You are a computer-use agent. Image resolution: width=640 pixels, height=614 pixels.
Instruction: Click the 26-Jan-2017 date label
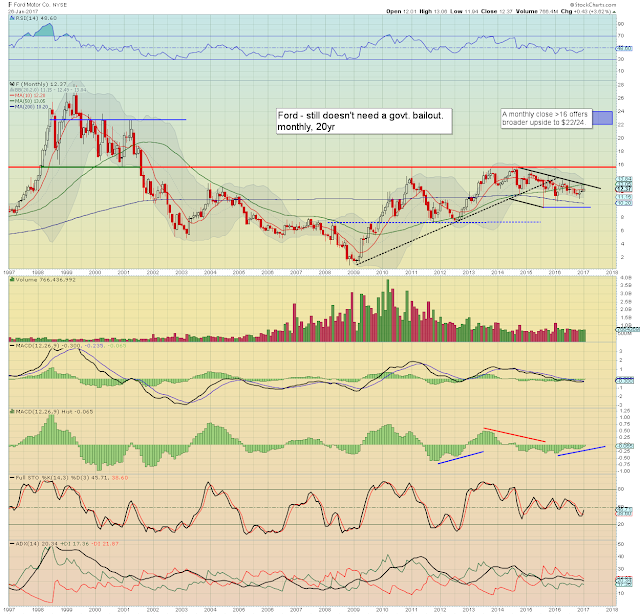pos(23,11)
